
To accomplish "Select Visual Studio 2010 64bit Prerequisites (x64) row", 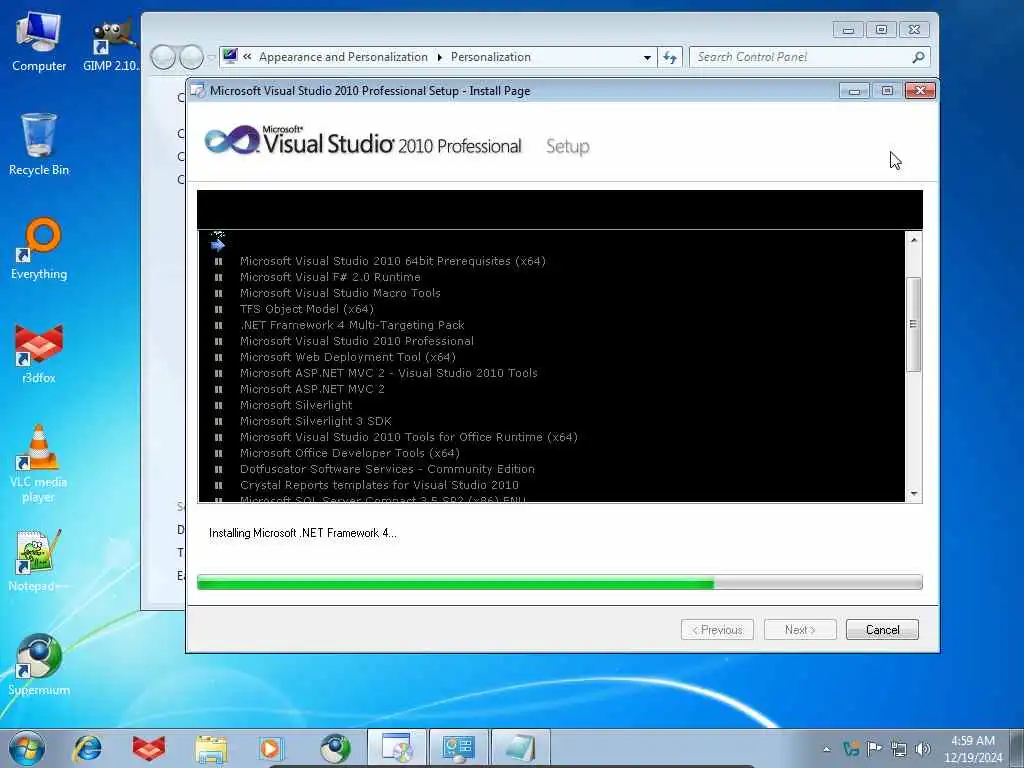I will 392,261.
